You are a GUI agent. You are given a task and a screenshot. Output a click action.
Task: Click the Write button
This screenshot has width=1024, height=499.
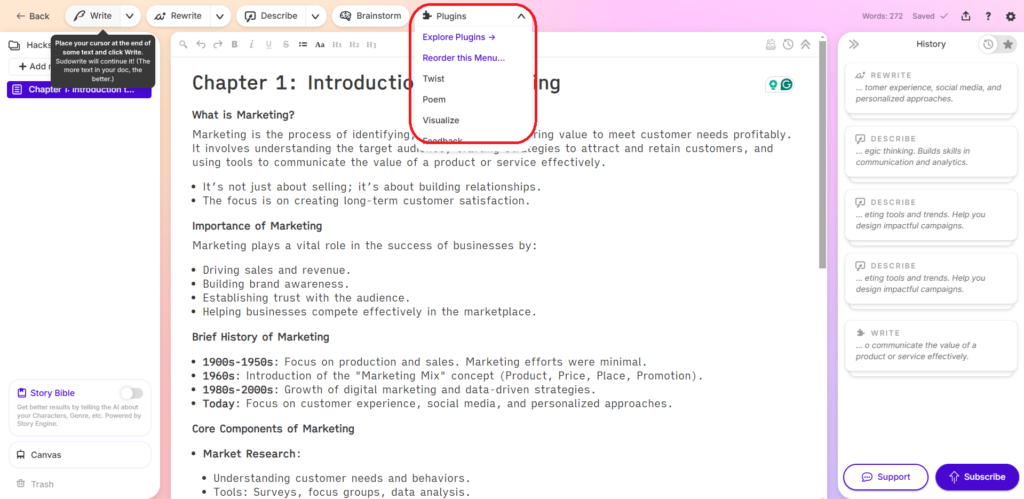point(93,16)
